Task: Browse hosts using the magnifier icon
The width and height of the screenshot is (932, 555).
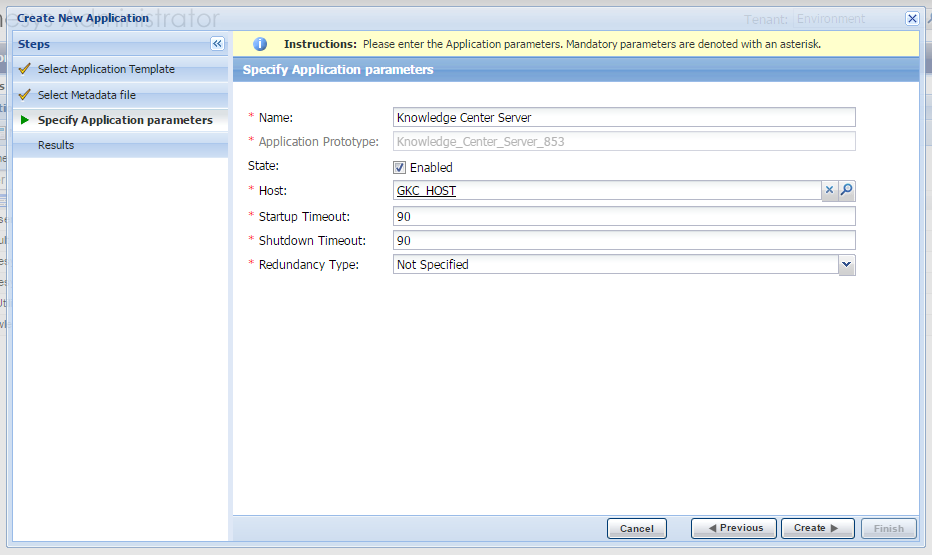Action: pos(846,191)
